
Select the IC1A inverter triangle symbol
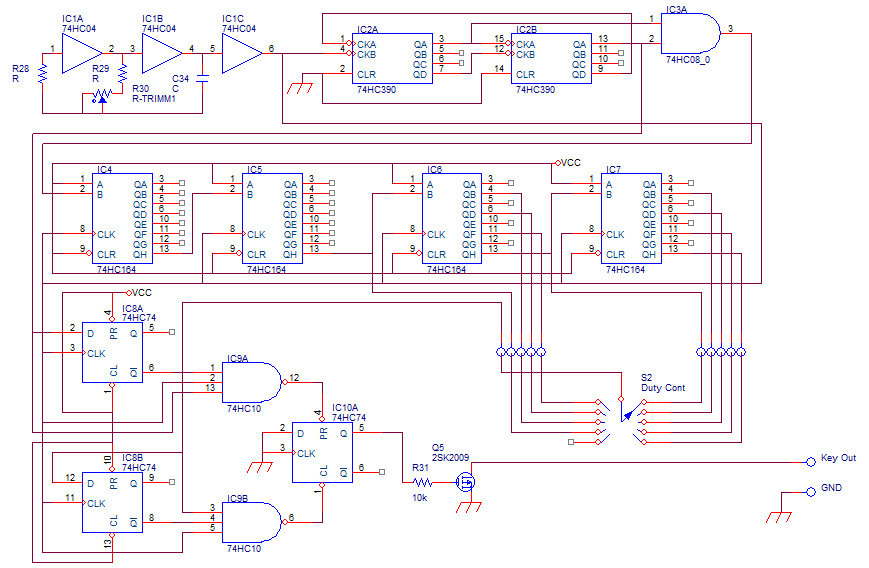tap(80, 53)
